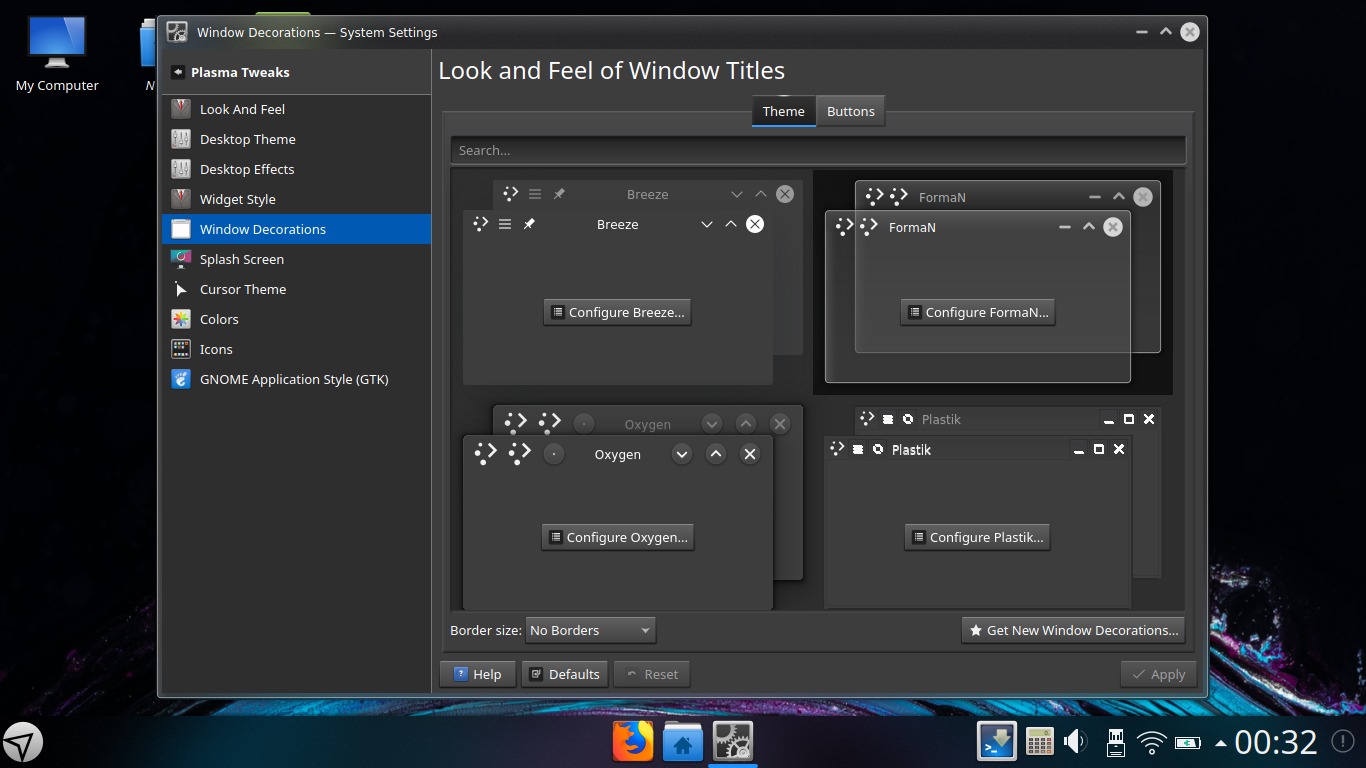The image size is (1366, 768).
Task: Click the application launcher in bottom-left corner
Action: (x=22, y=742)
